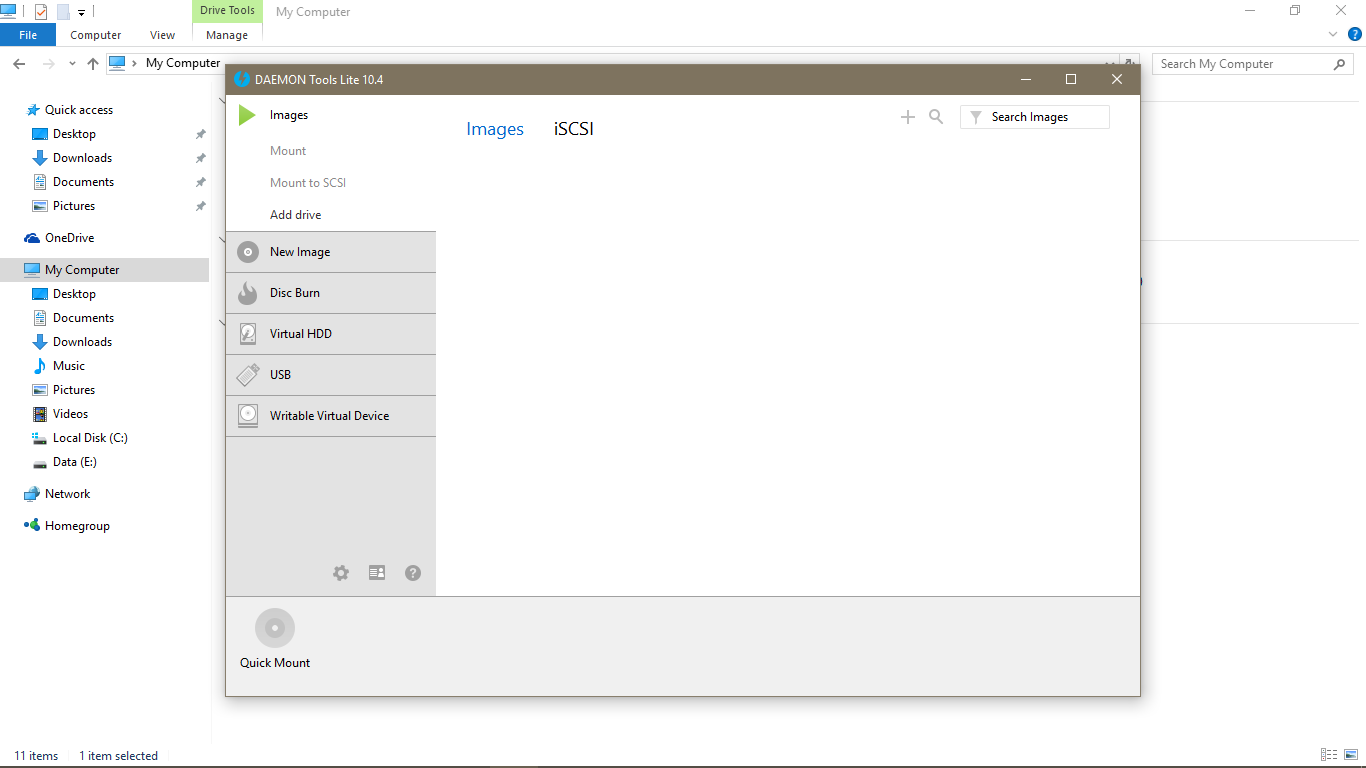Screen dimensions: 1366x768
Task: Open quick access toolbar dropdown arrow
Action: click(82, 13)
